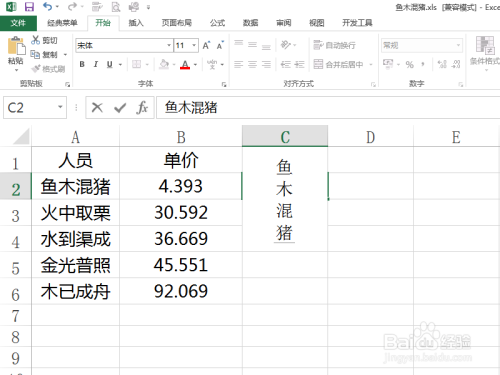Open Insert Function fx dialog

pos(142,107)
